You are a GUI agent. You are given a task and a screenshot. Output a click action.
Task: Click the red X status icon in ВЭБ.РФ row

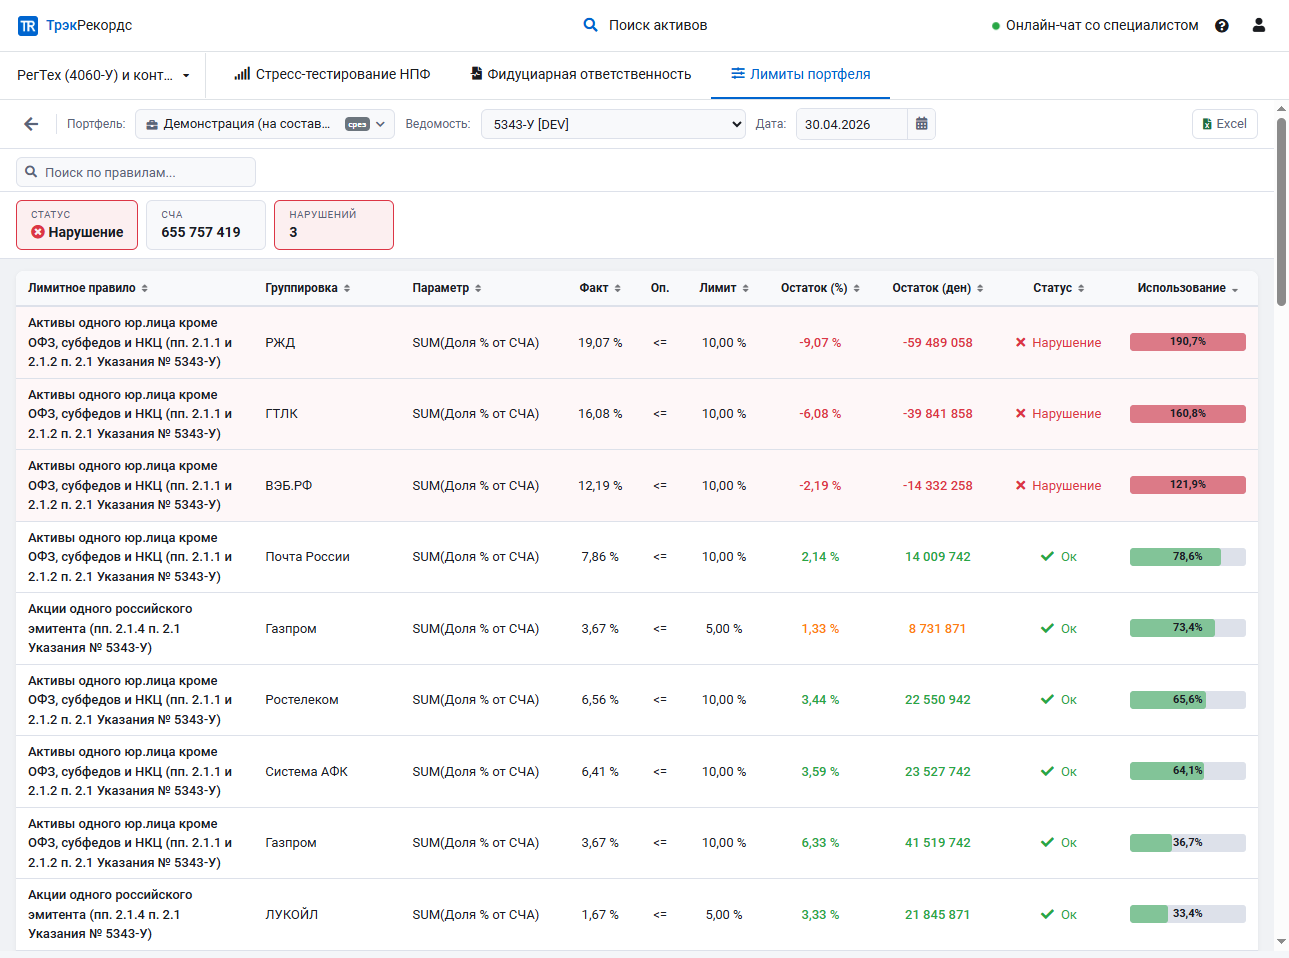(1021, 486)
